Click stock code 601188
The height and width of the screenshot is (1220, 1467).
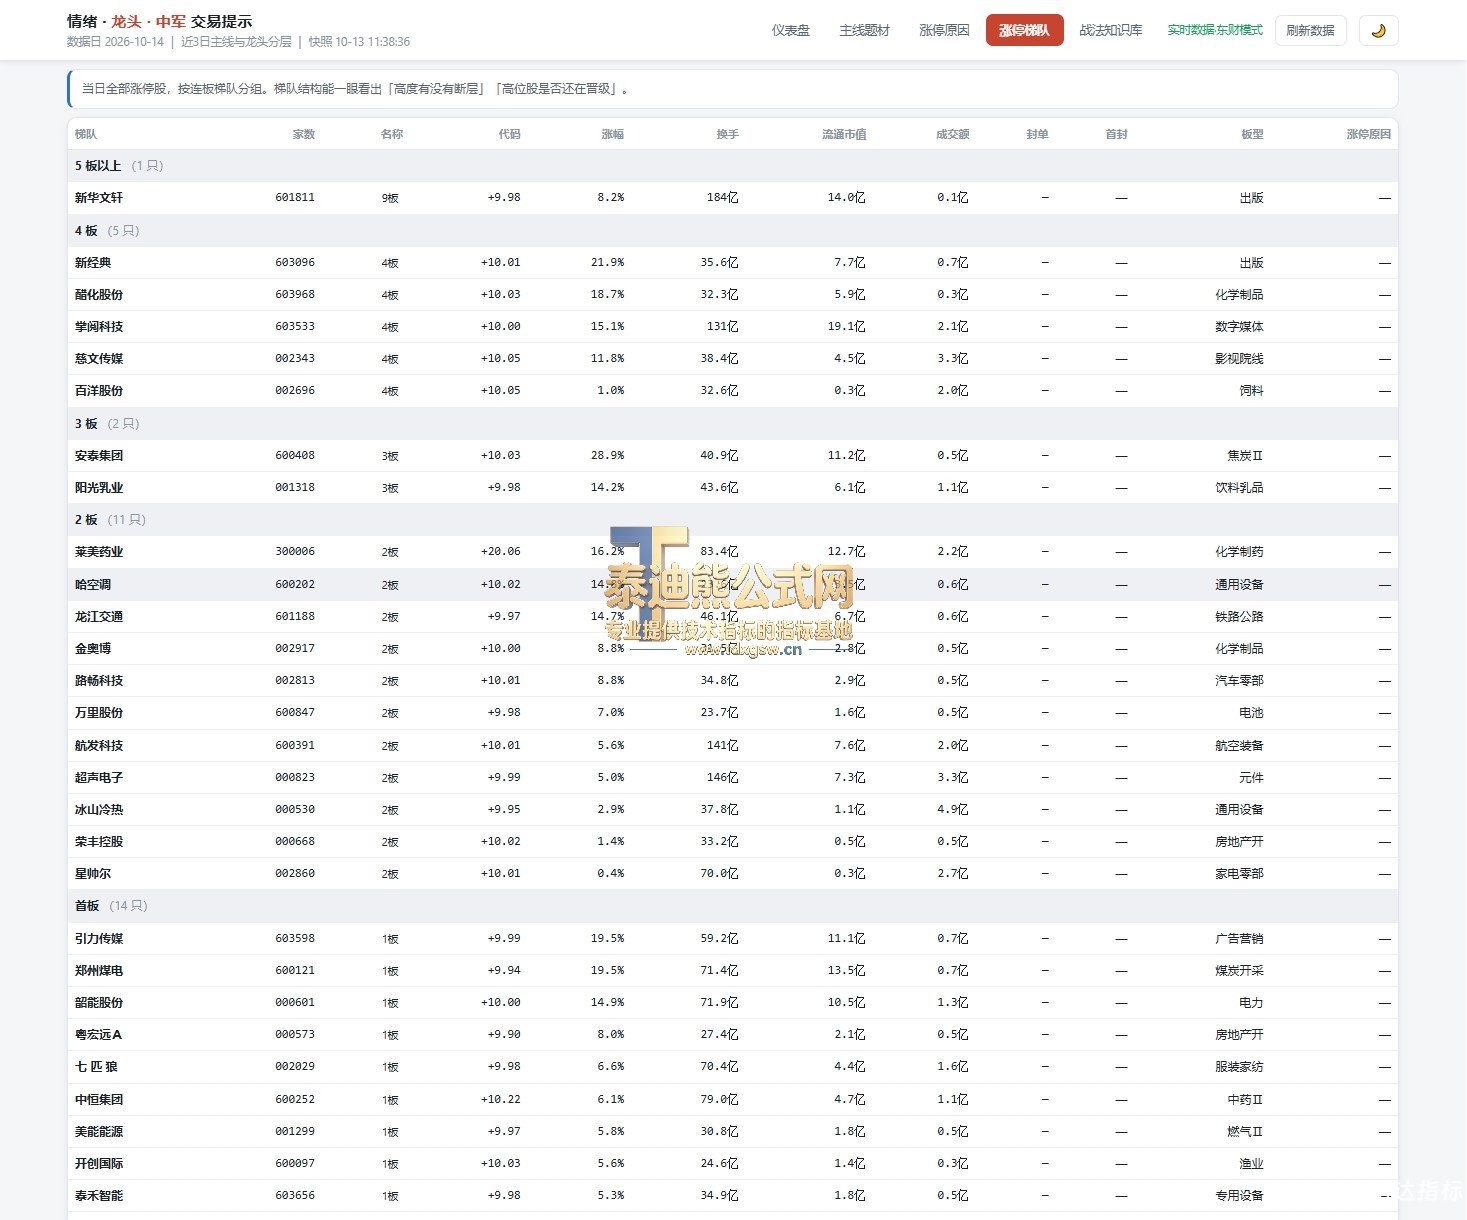click(x=295, y=617)
